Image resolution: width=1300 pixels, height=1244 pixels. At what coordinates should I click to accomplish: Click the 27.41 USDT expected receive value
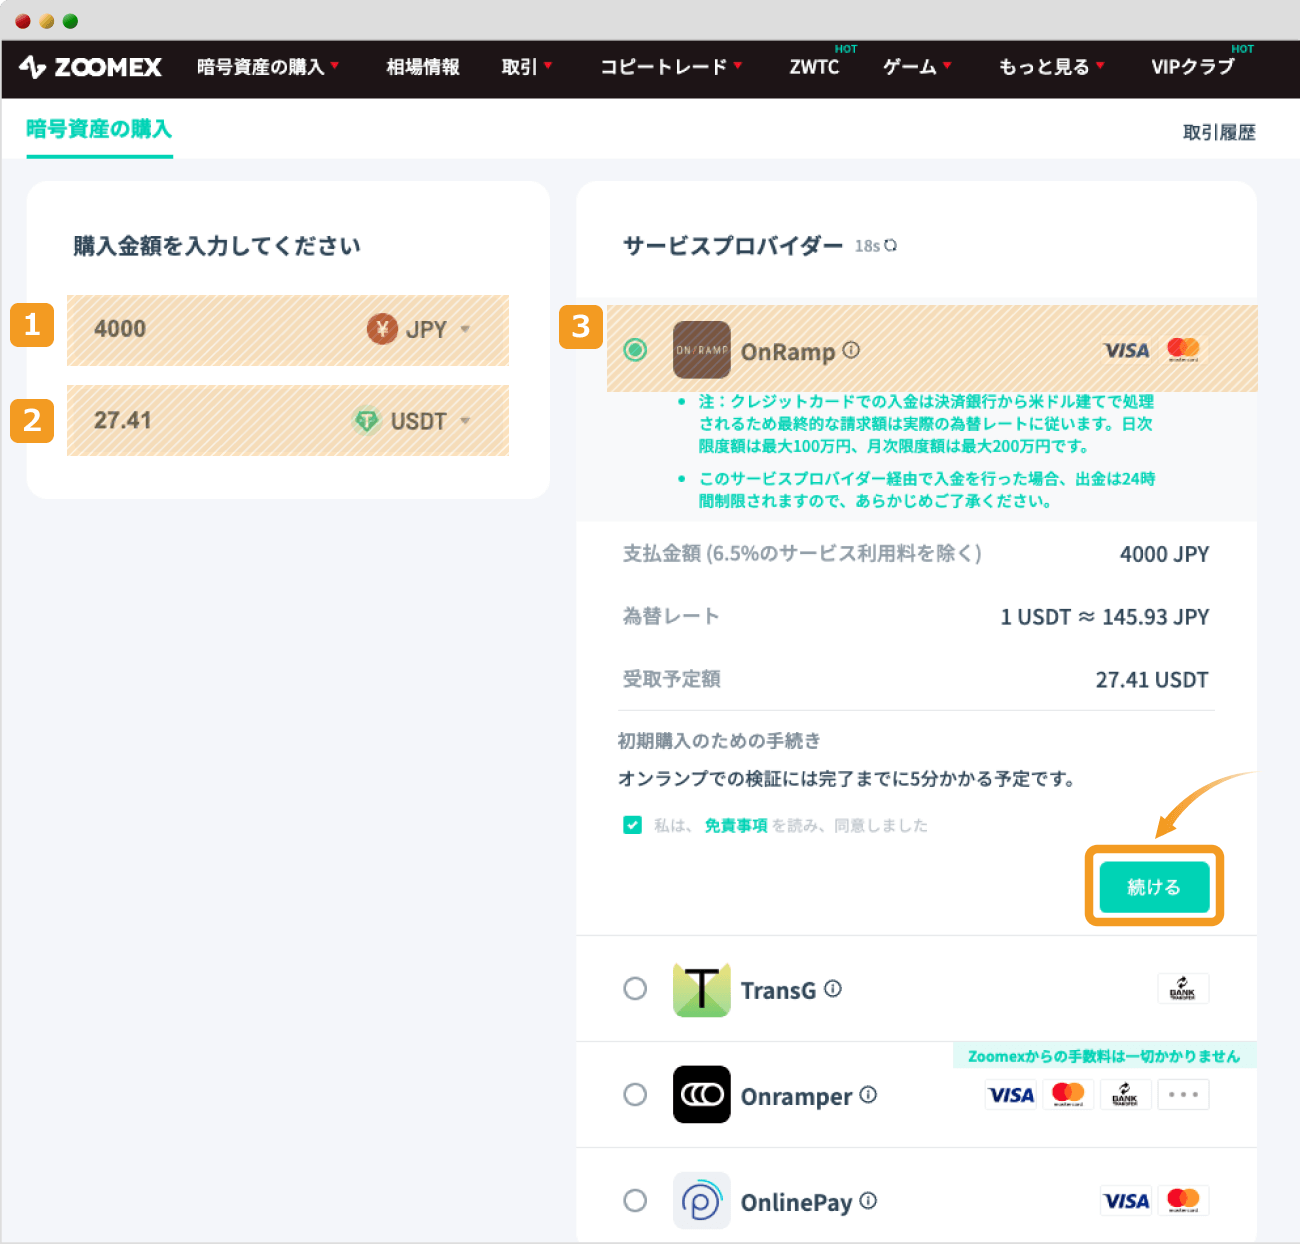(x=1152, y=680)
